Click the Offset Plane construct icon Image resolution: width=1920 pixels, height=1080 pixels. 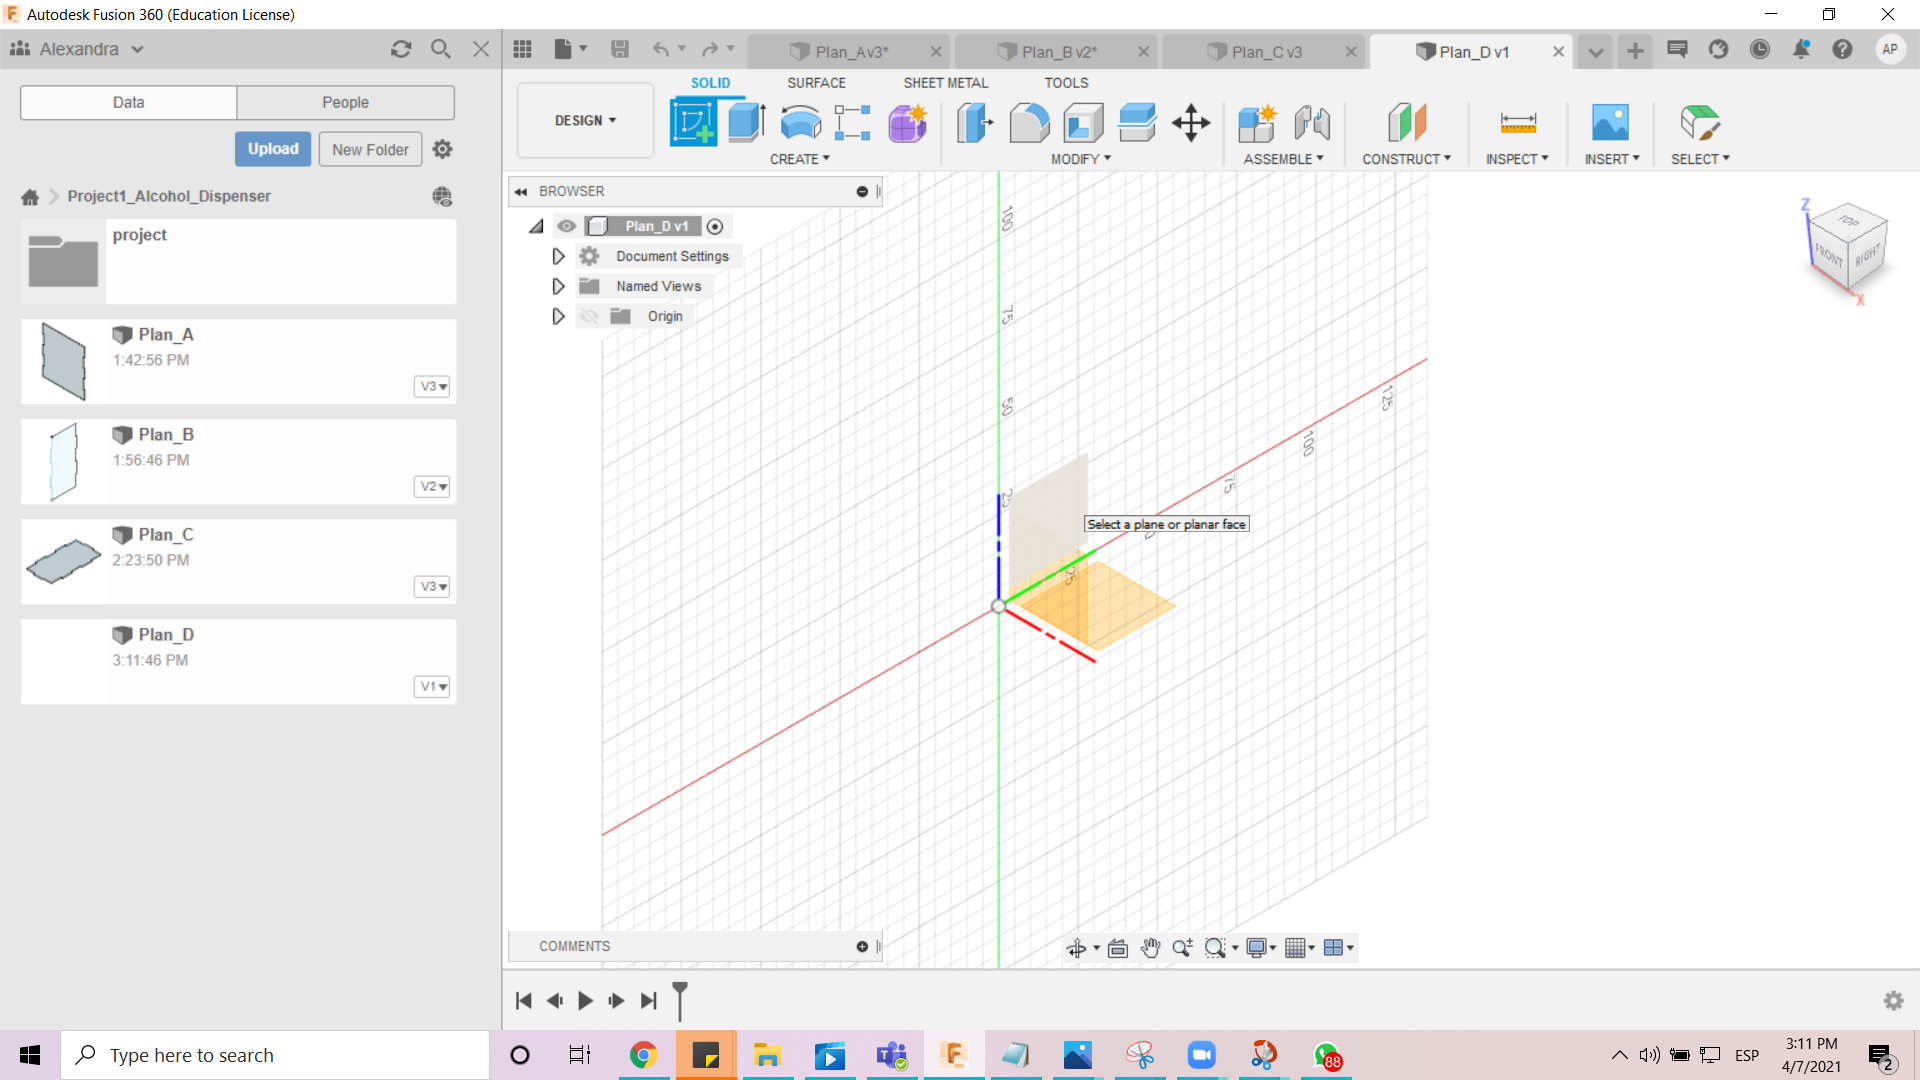click(1407, 123)
